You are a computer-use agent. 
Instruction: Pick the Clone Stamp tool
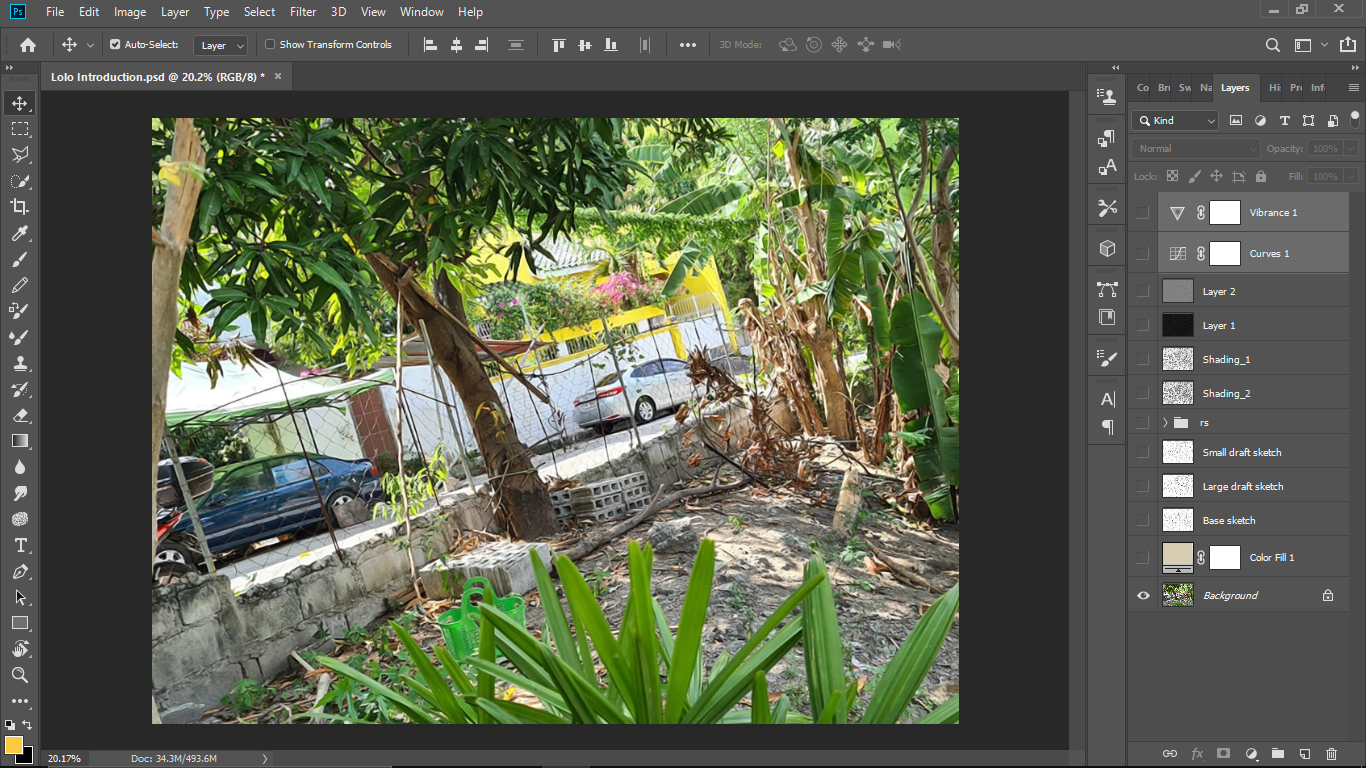click(20, 363)
